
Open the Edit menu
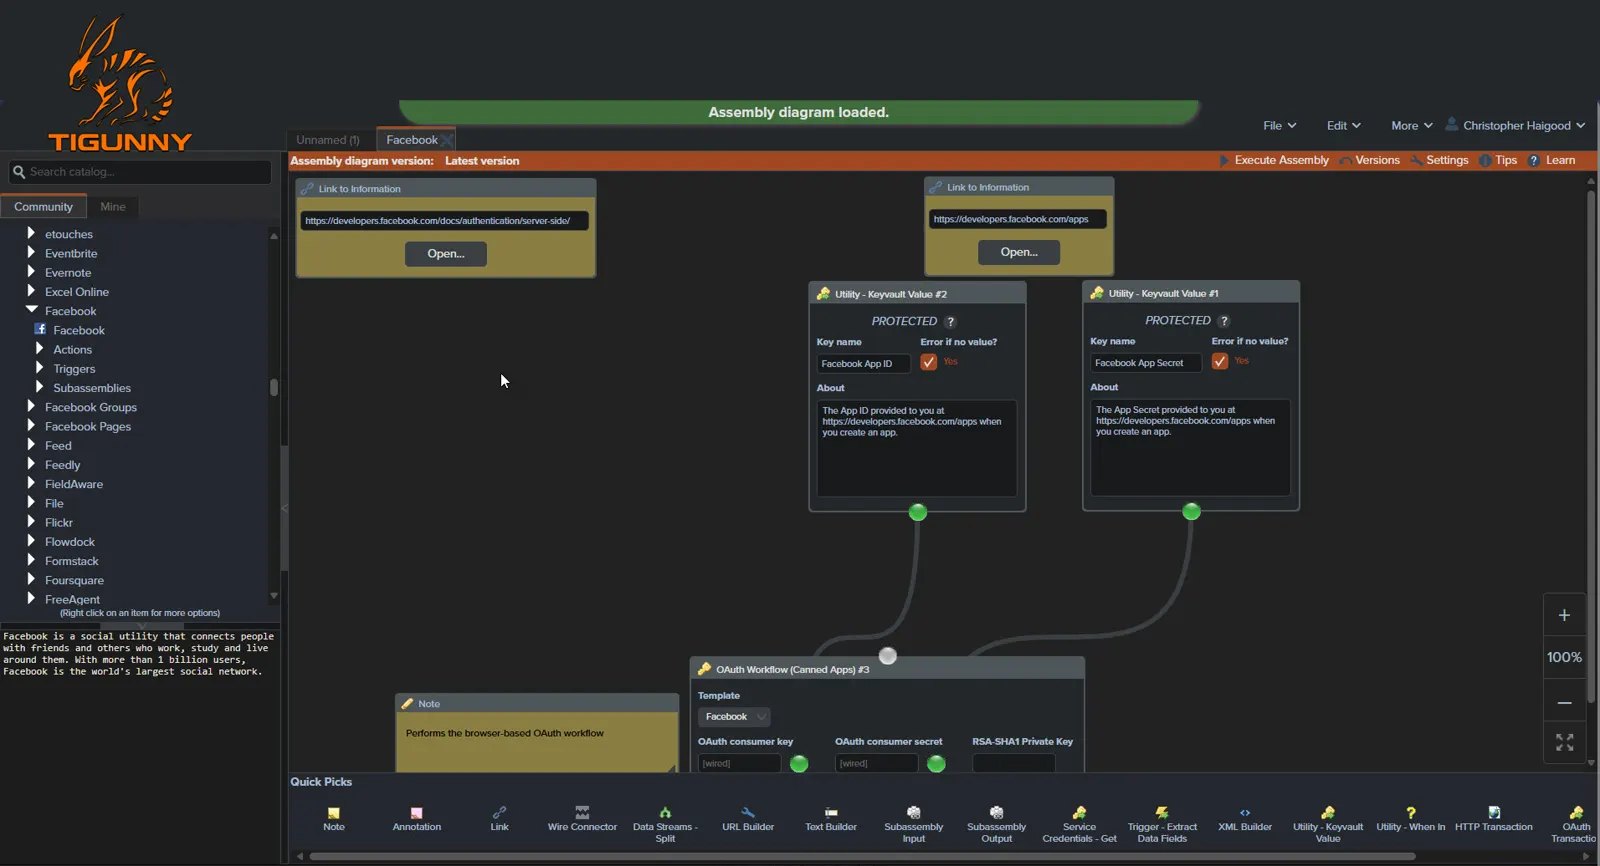1344,126
